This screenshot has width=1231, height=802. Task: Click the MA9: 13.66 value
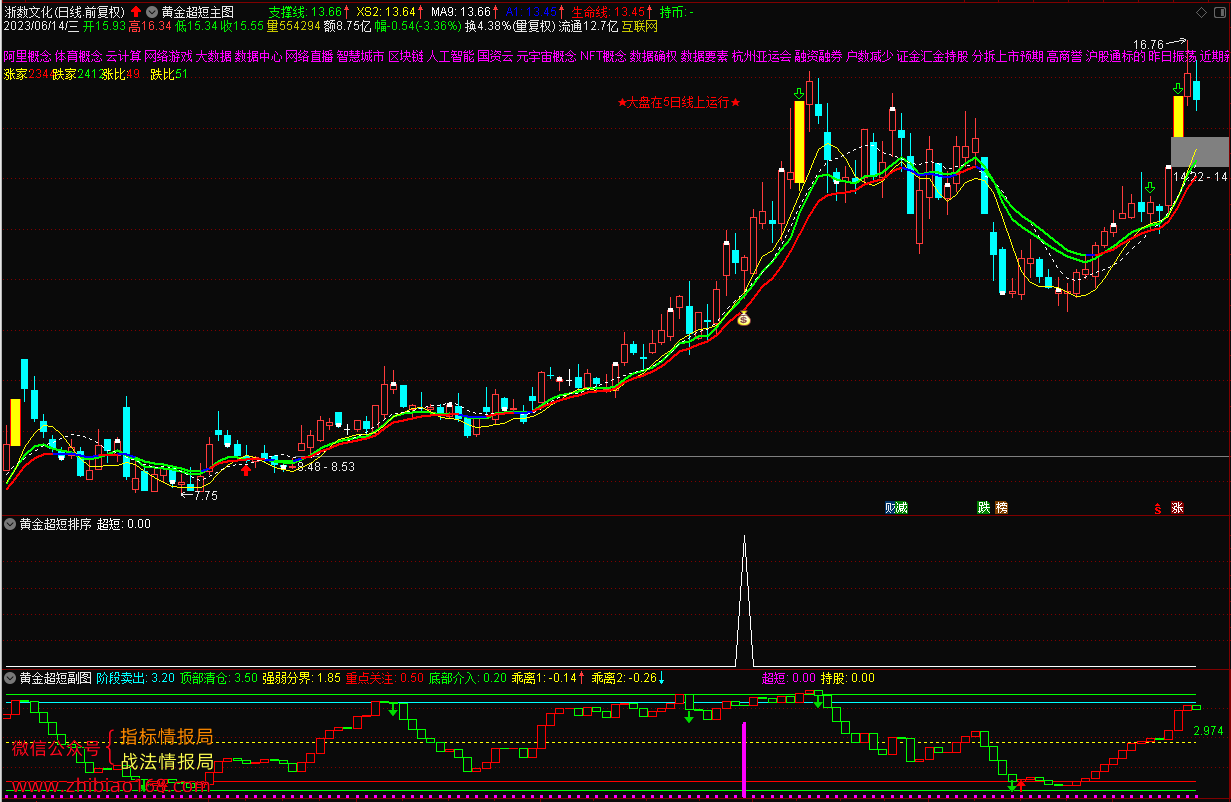click(462, 12)
